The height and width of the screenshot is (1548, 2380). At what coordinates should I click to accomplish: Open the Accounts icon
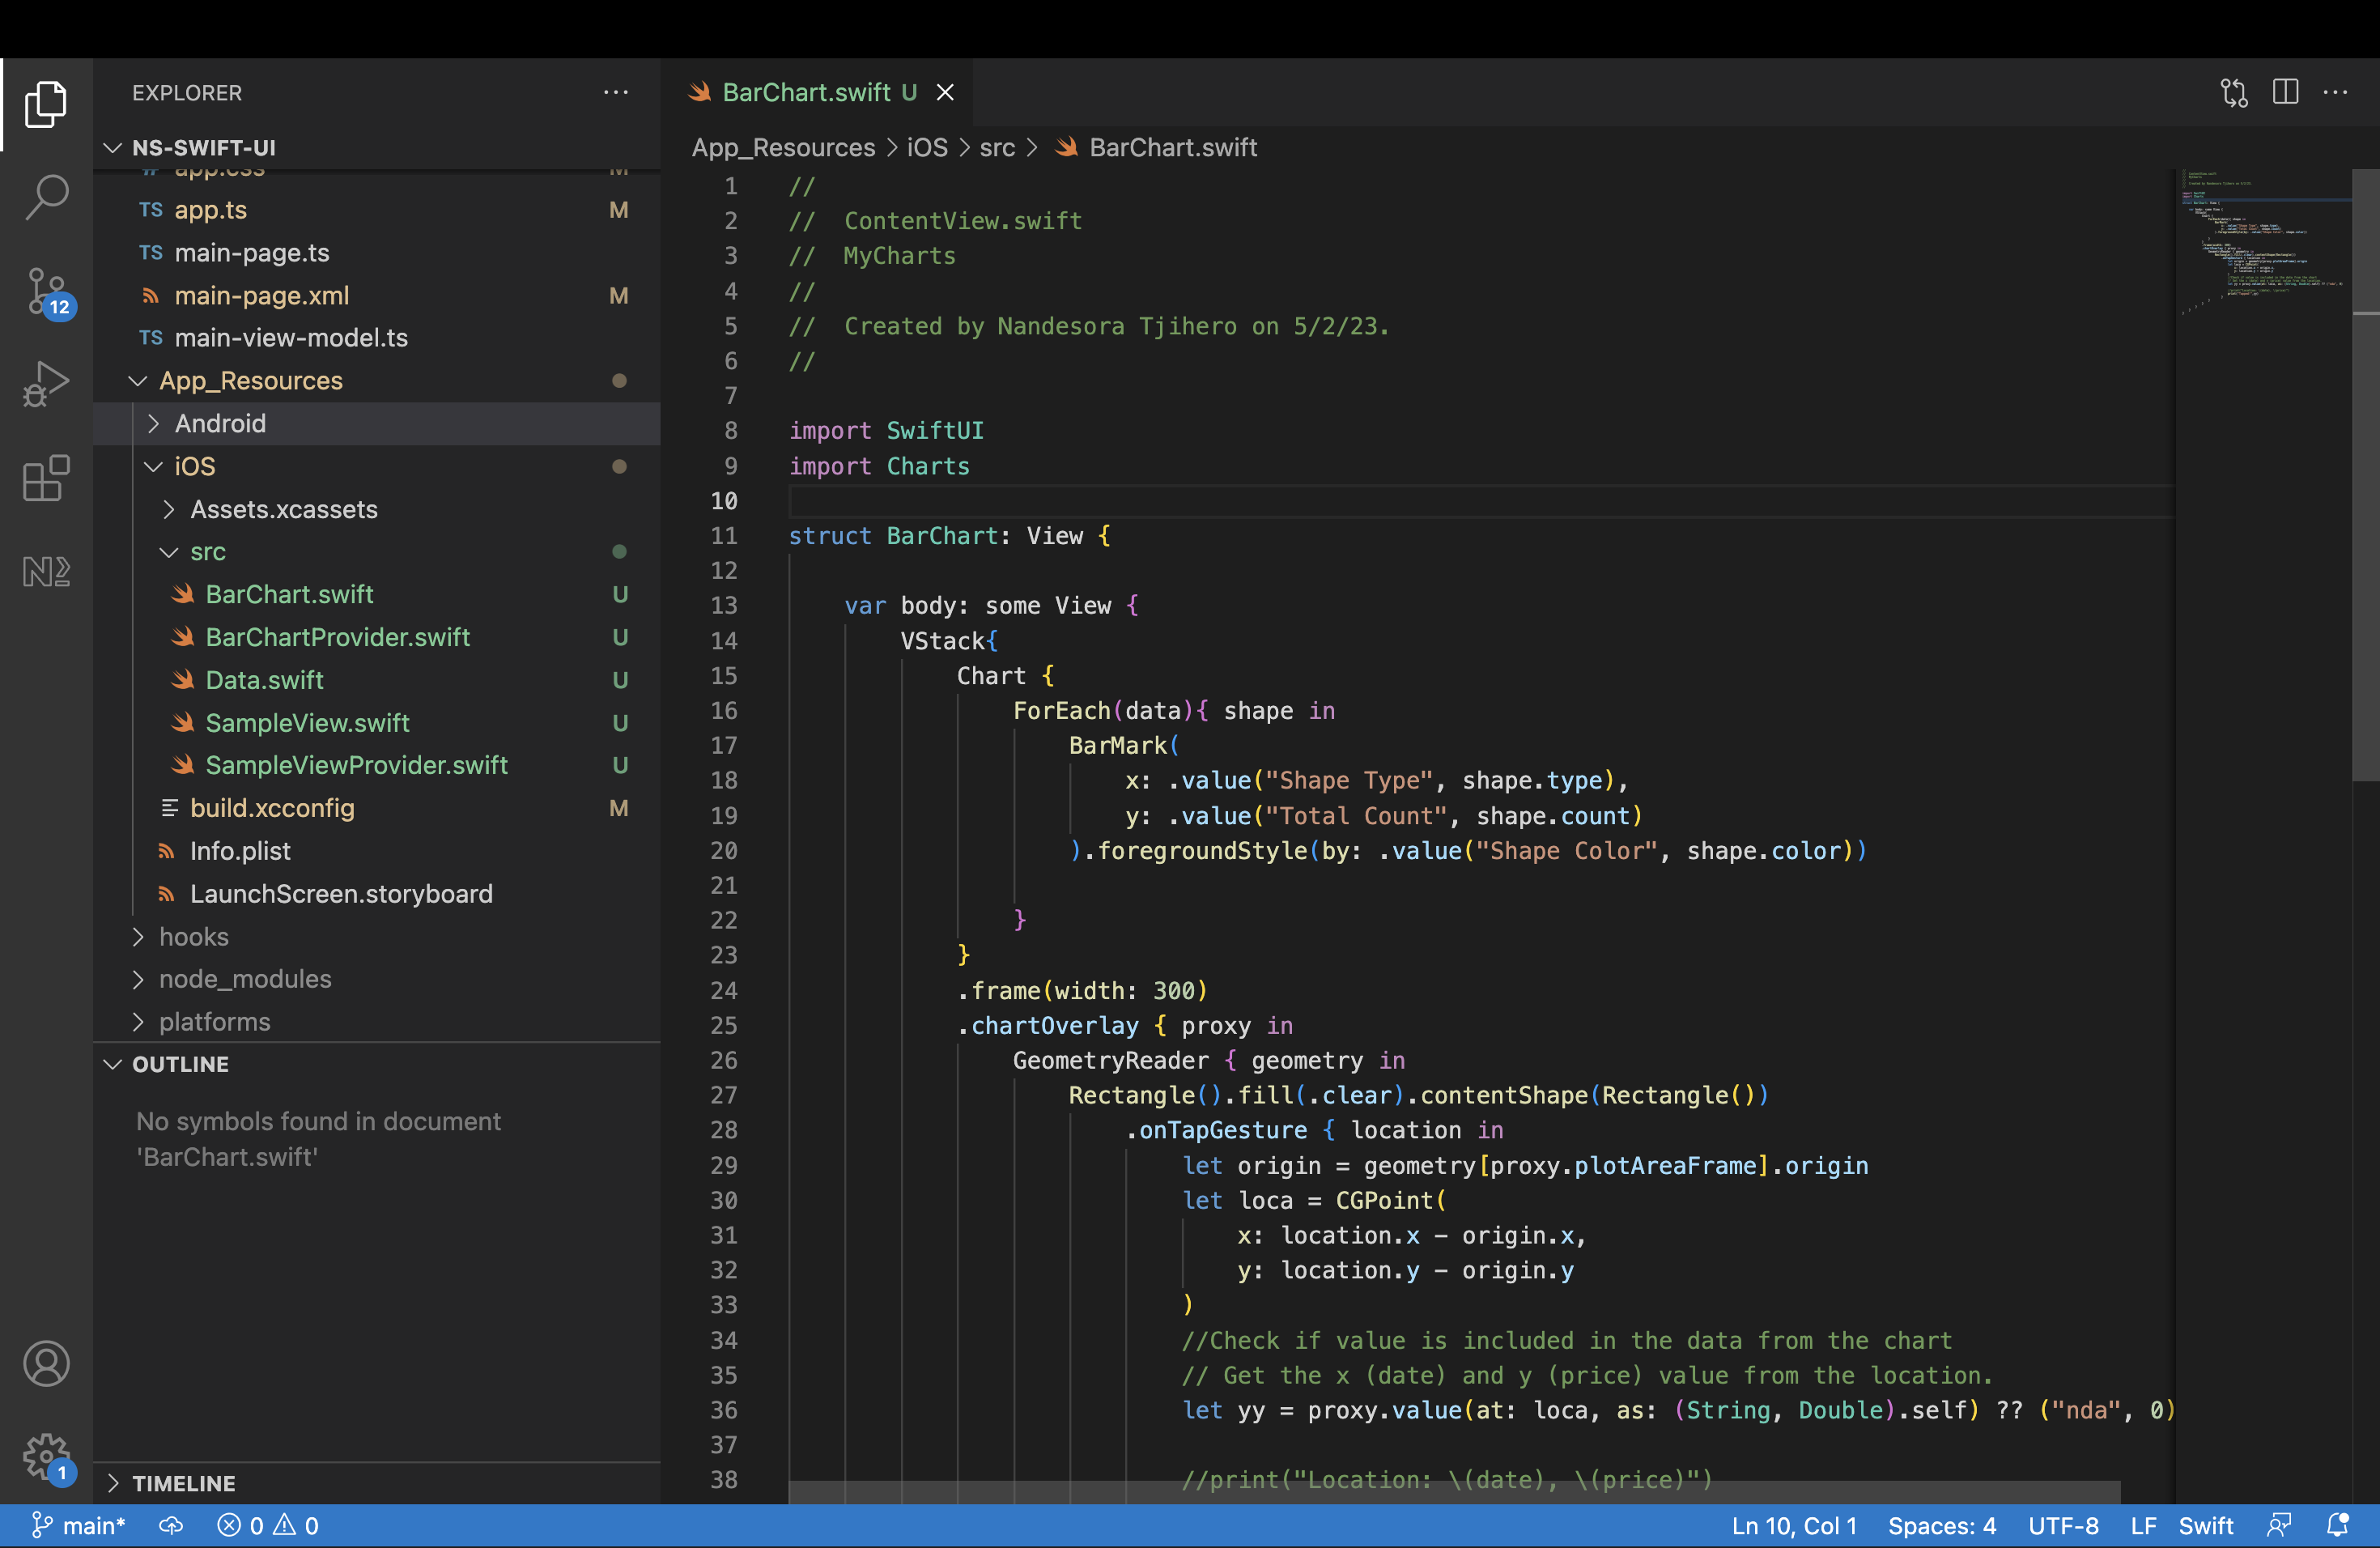click(46, 1363)
